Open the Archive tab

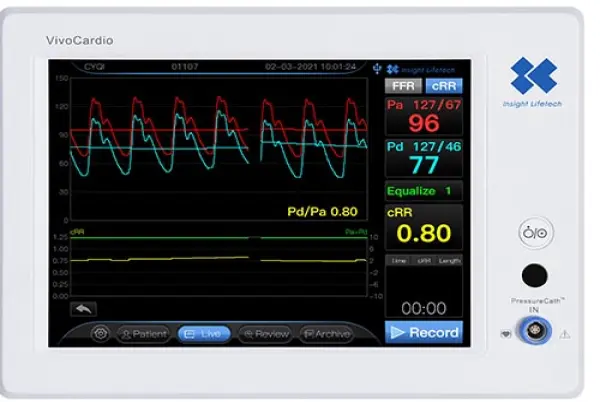tap(326, 334)
